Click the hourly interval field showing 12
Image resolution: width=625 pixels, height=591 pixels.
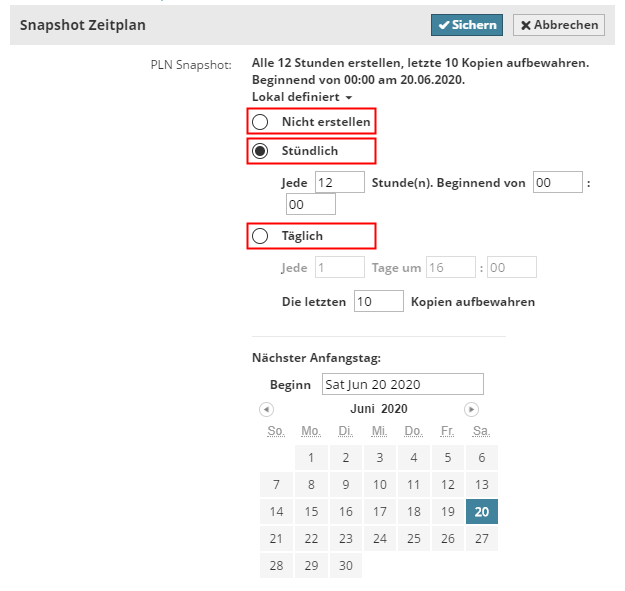(339, 182)
